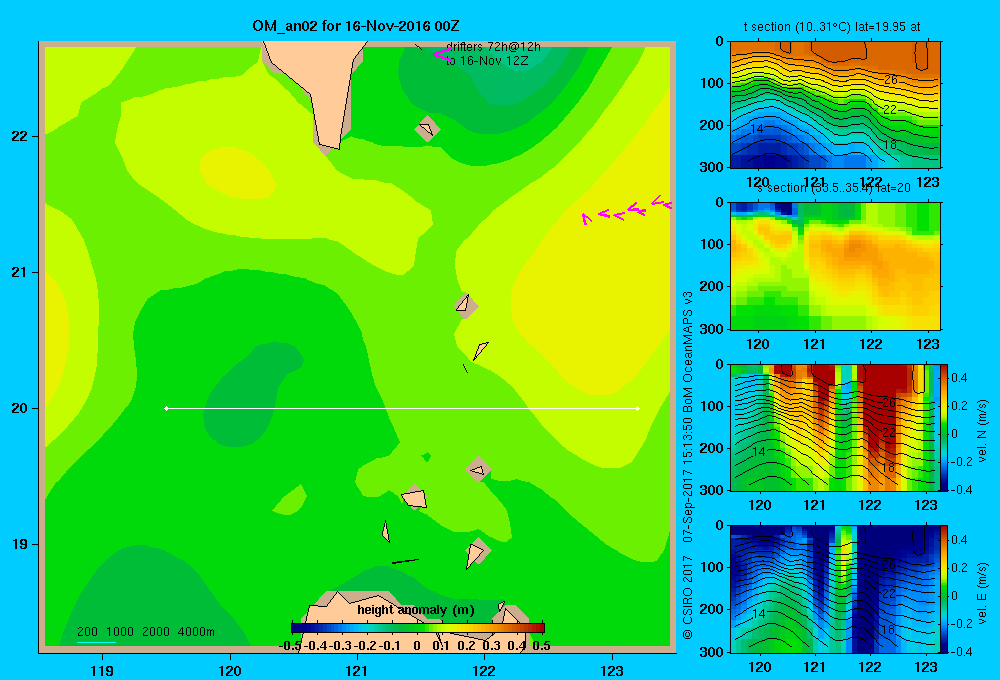Click the 0.4 tick on the vel. N colorbar
Viewport: 1000px width, 680px height.
(x=959, y=378)
